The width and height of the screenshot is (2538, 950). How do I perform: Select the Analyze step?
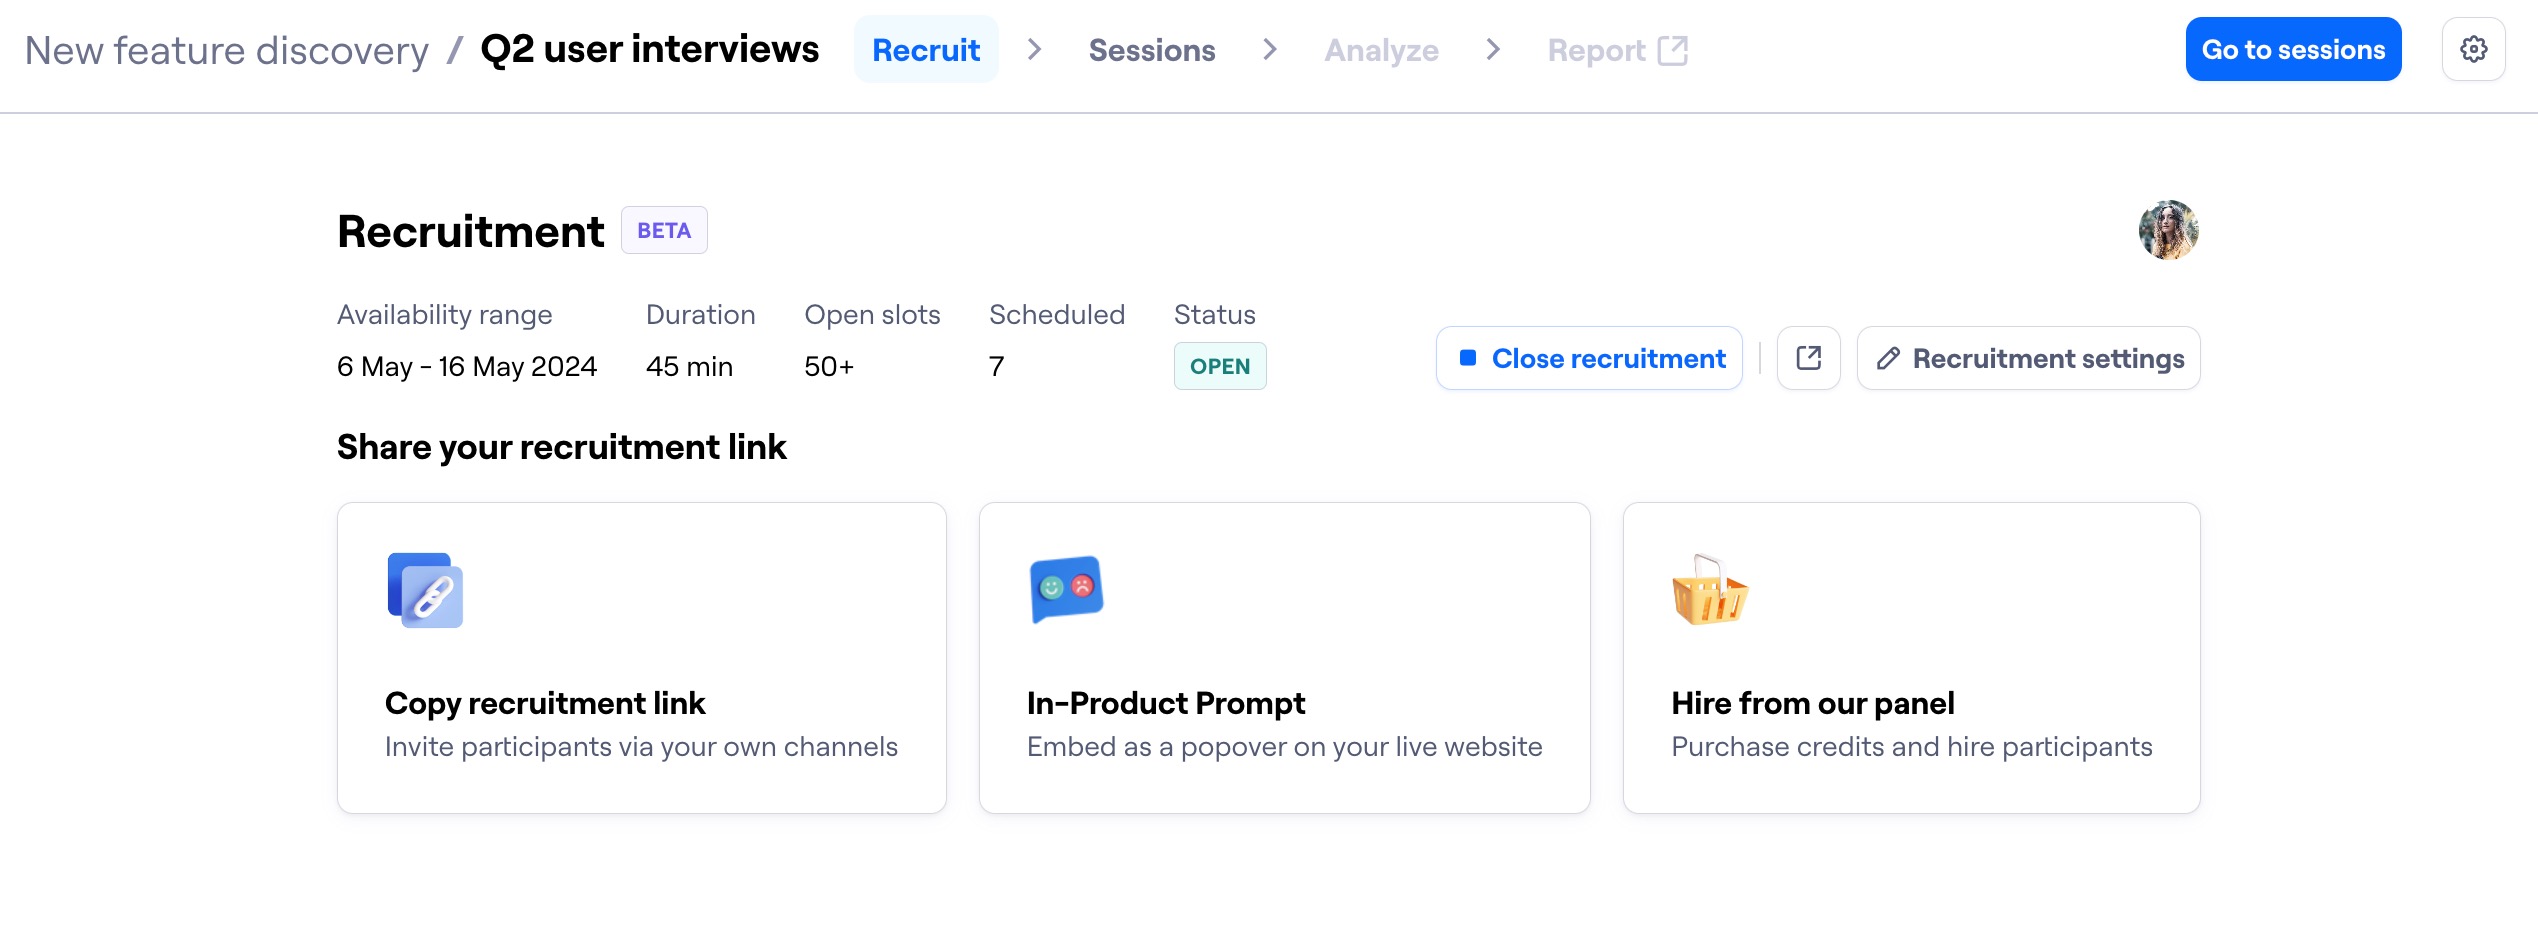(1381, 50)
